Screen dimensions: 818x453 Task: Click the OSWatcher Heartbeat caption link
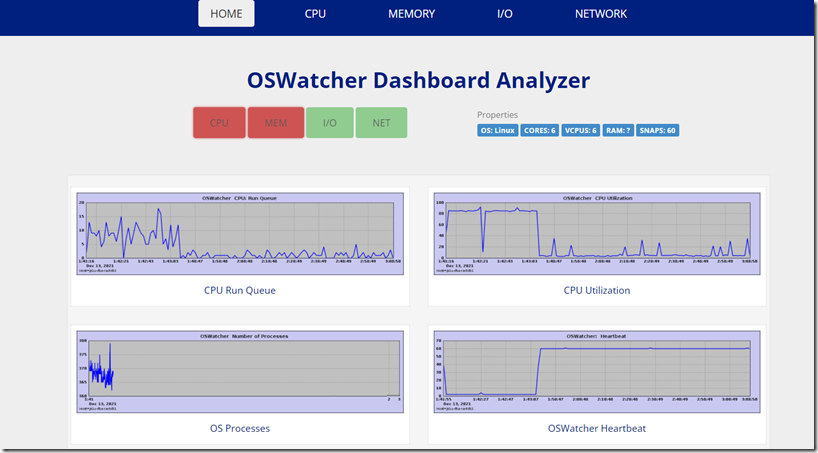597,428
